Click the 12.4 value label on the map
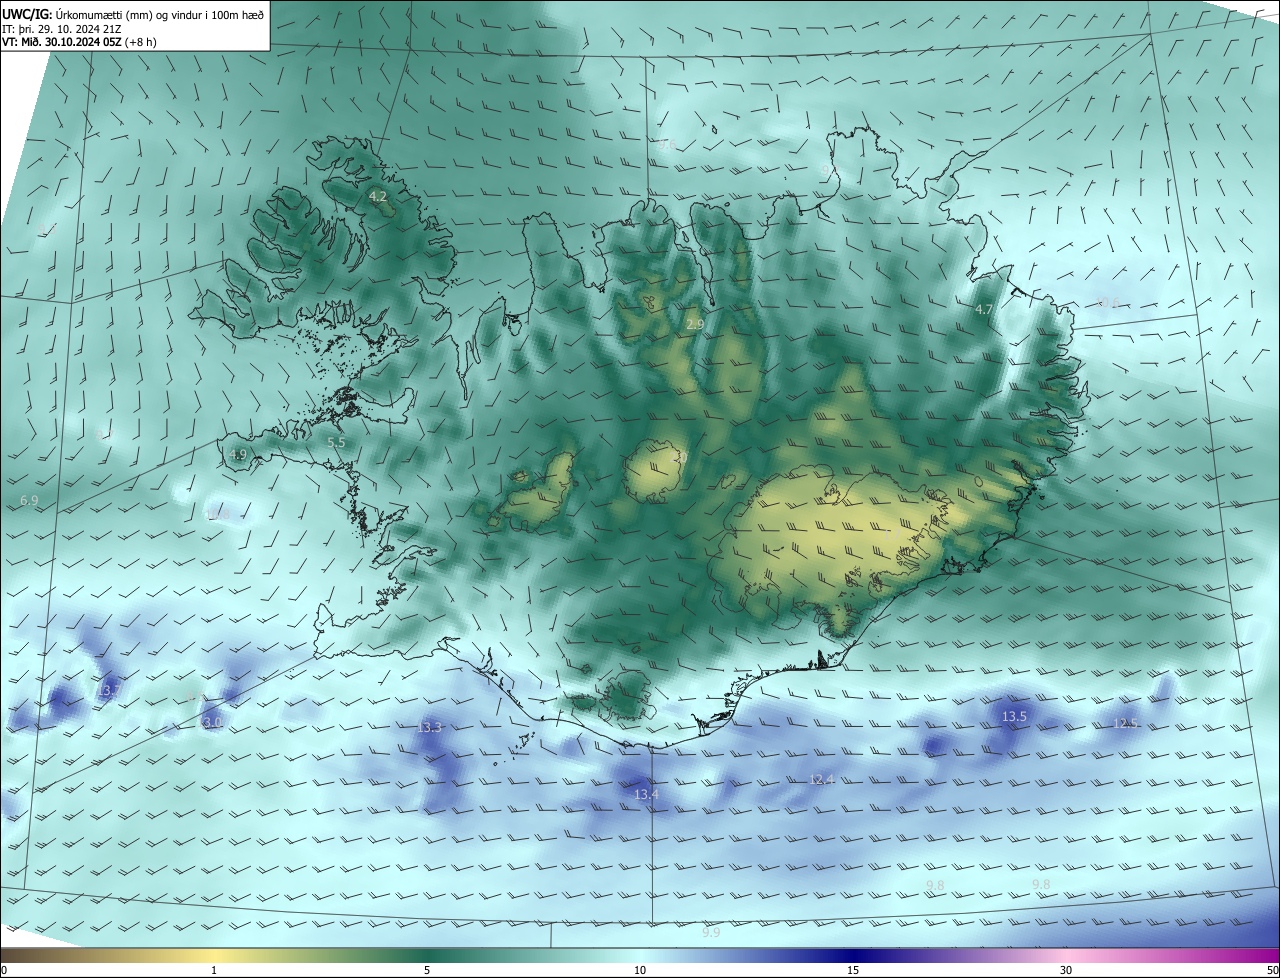1280x978 pixels. [x=821, y=779]
